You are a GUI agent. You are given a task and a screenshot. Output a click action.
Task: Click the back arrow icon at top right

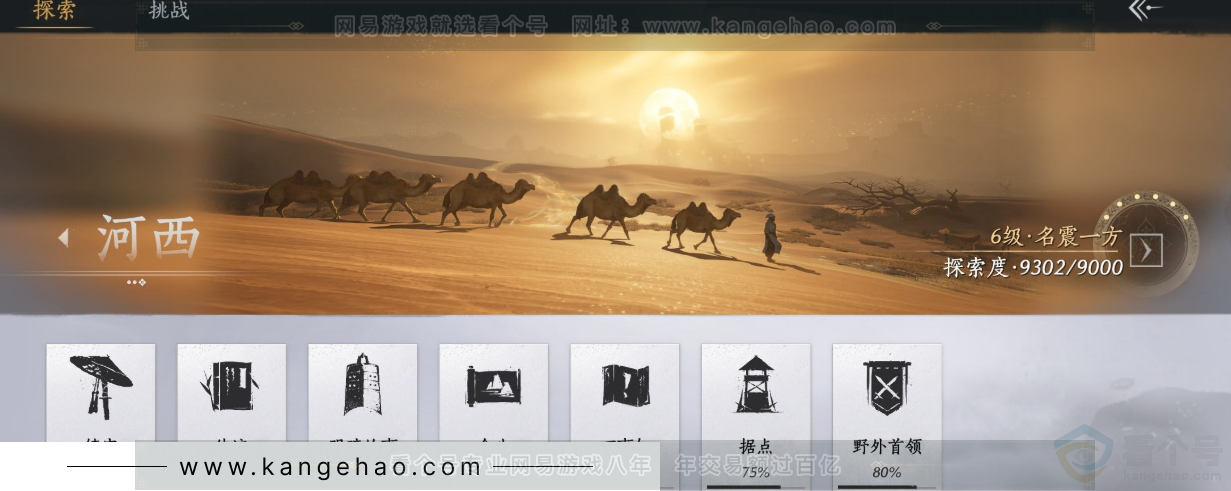pos(1145,10)
